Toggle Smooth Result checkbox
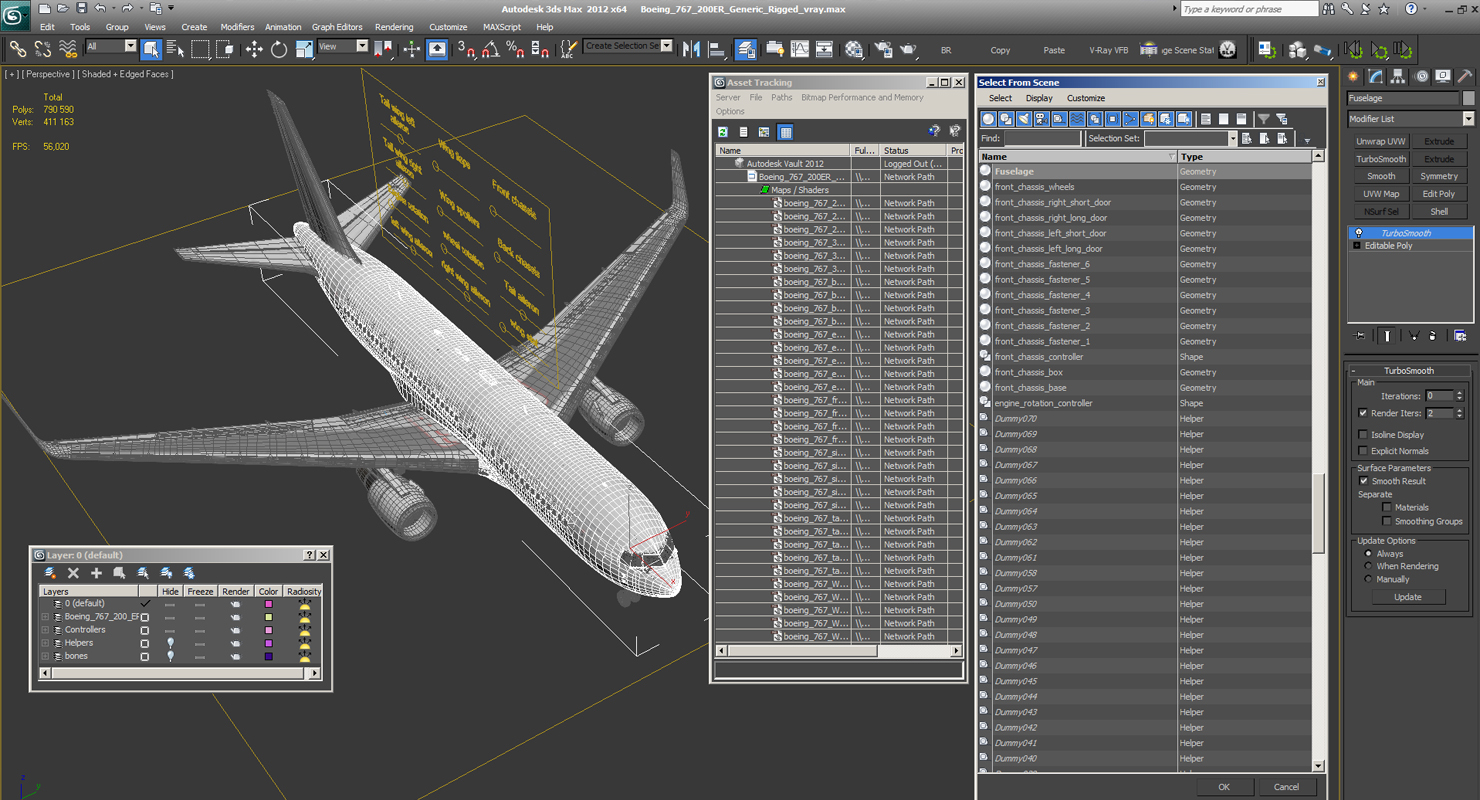 pyautogui.click(x=1363, y=481)
